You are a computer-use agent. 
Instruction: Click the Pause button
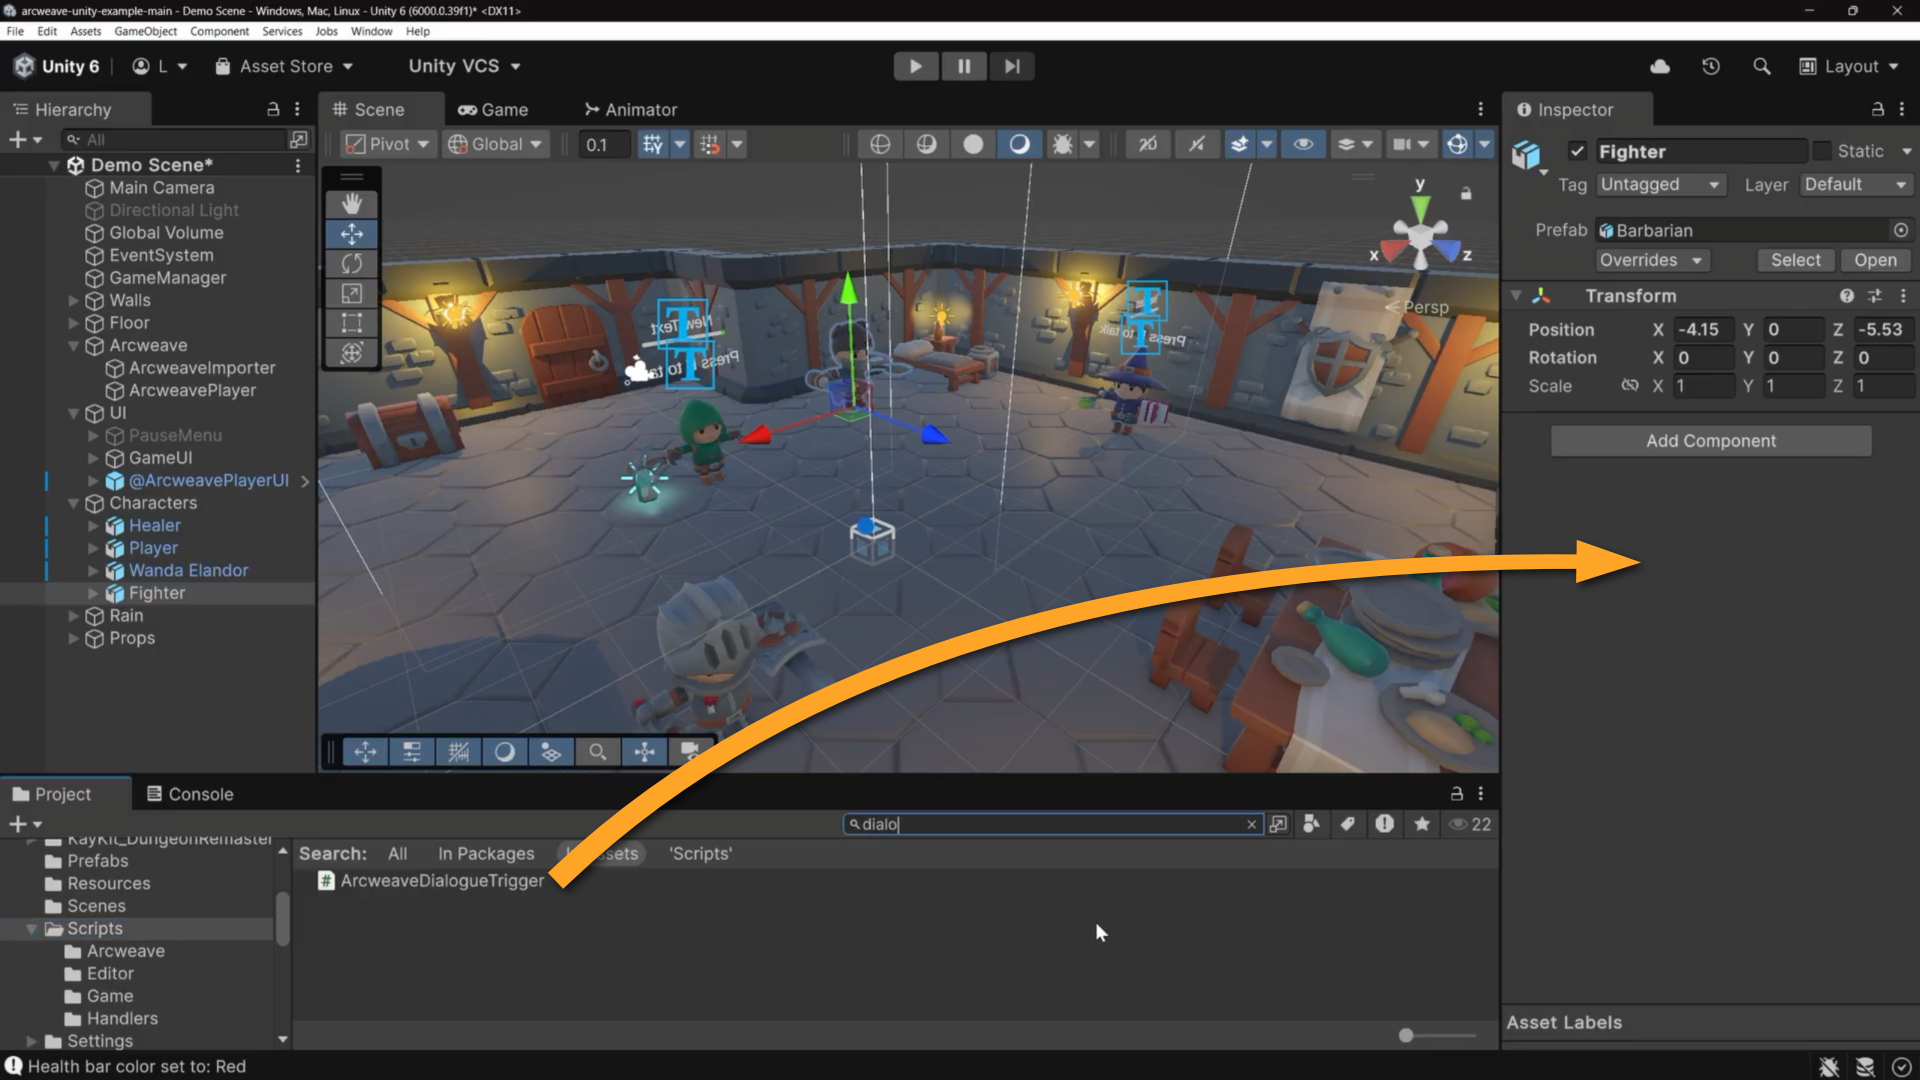[963, 66]
